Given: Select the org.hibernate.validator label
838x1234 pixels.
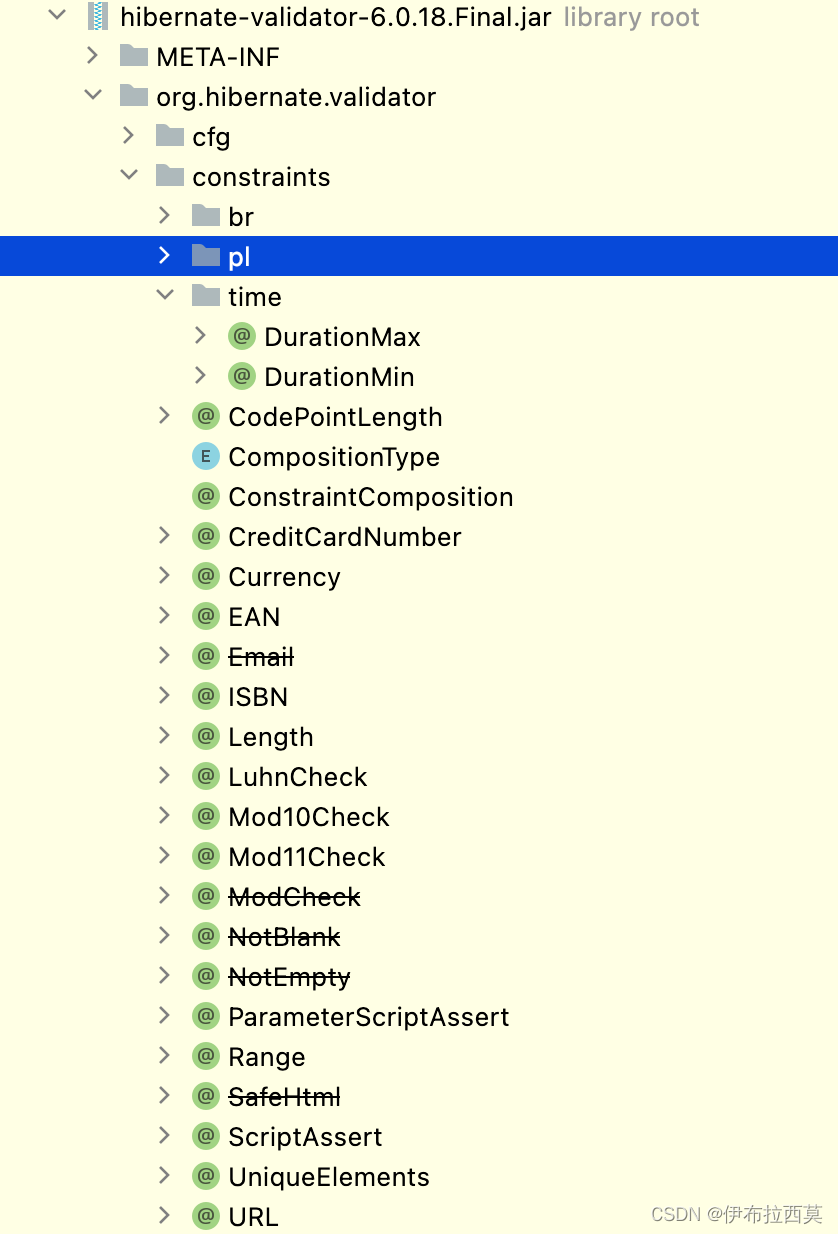Looking at the screenshot, I should point(296,97).
